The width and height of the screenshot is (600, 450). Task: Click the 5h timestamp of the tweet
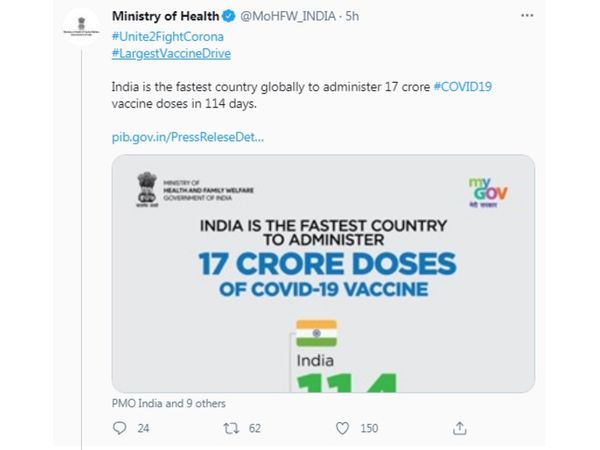tap(352, 16)
